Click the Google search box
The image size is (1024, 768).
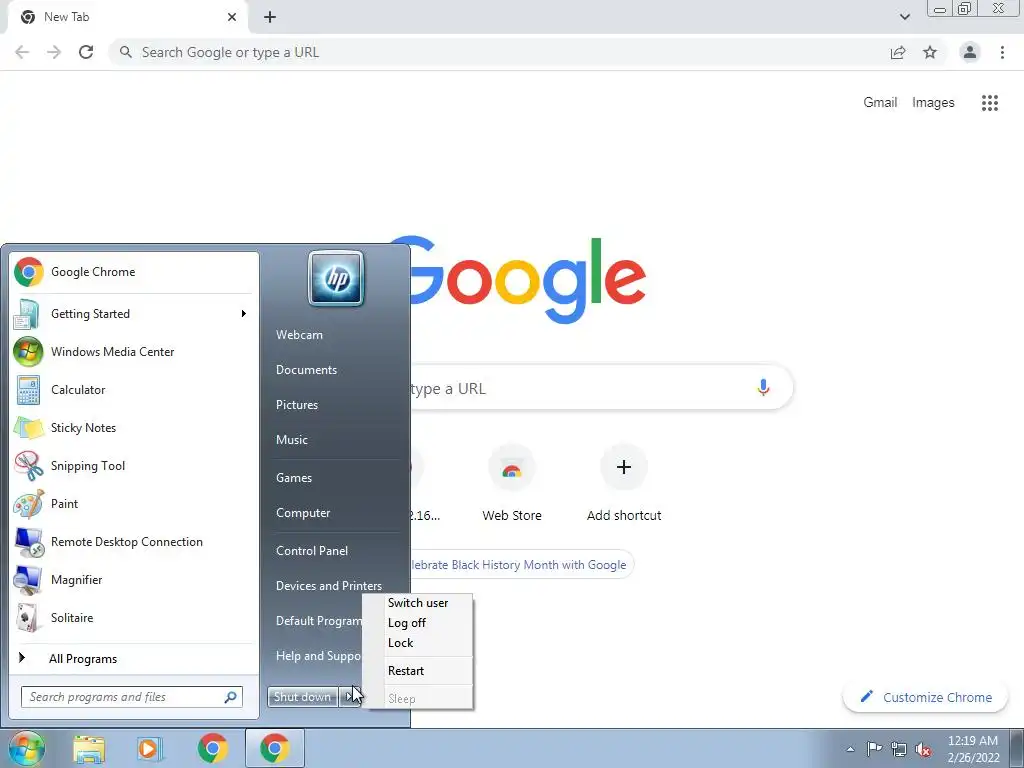tap(601, 387)
